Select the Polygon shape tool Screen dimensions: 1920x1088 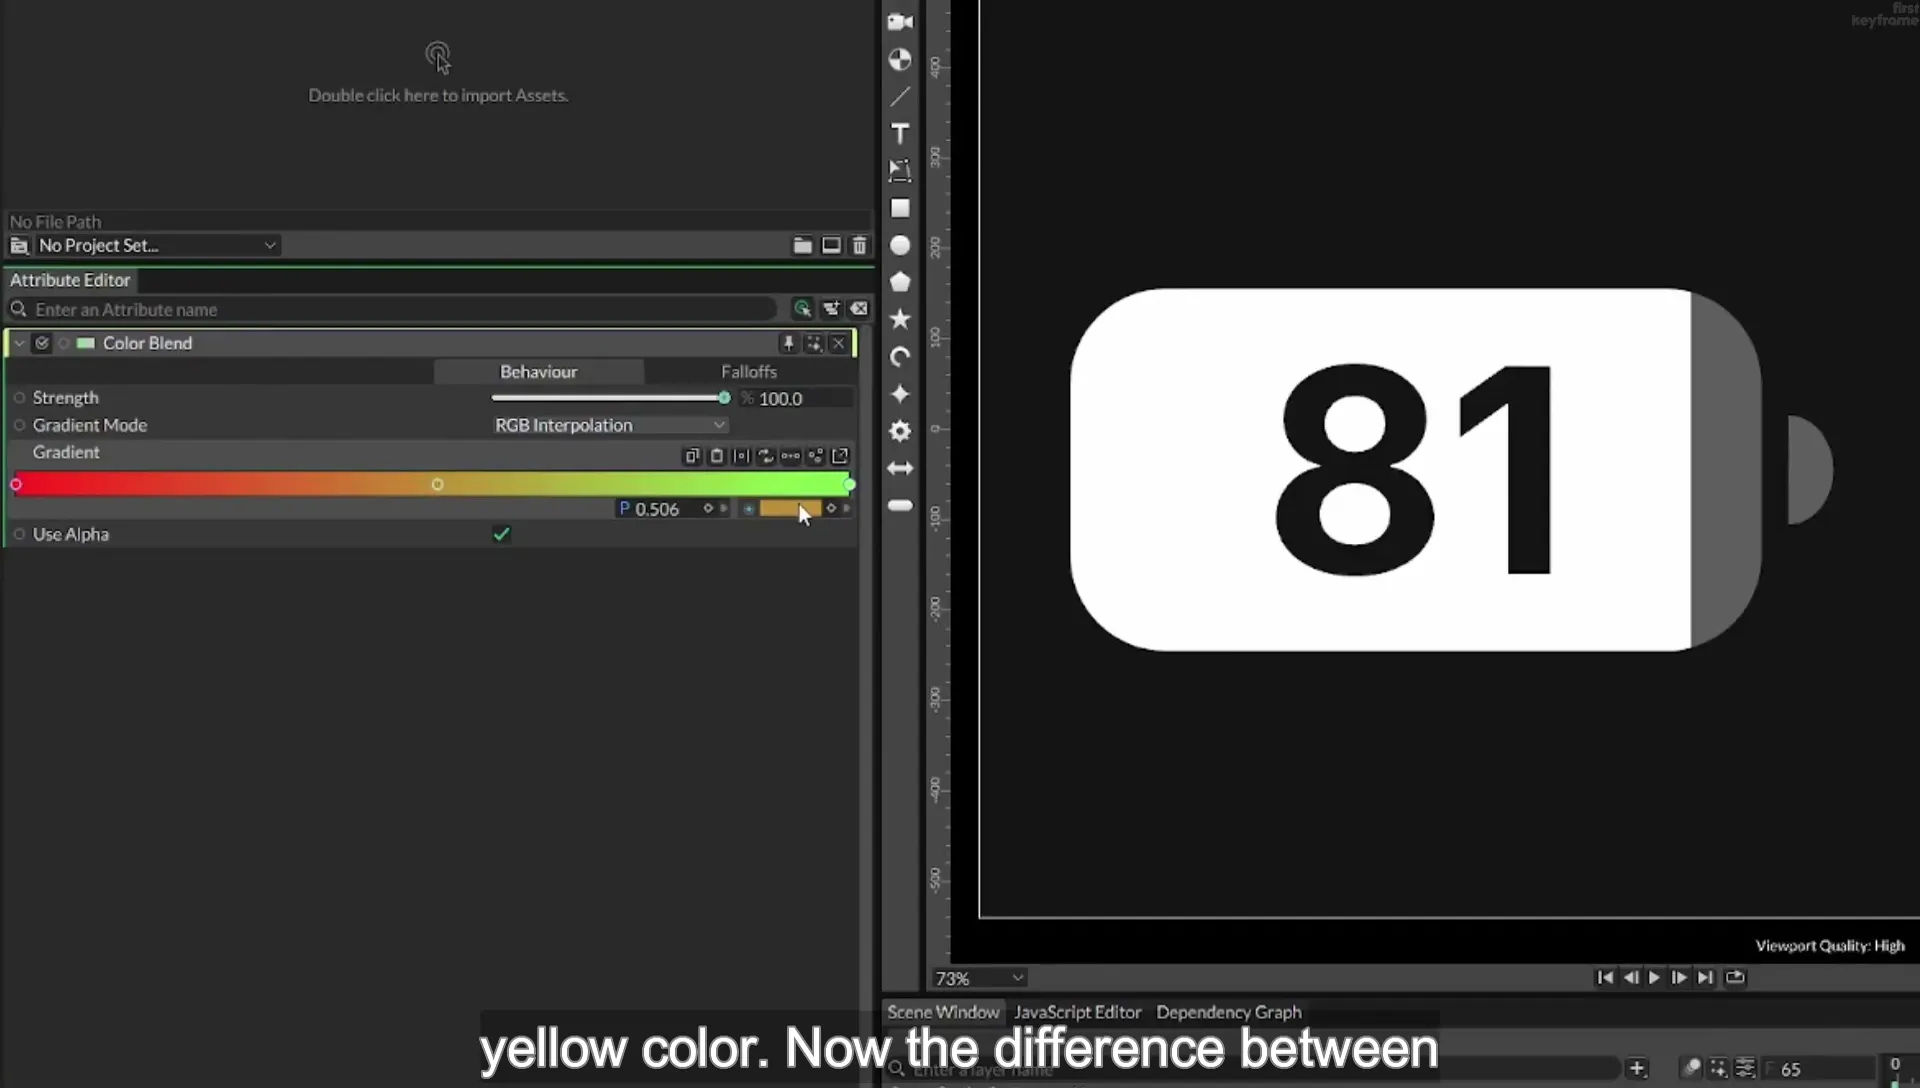tap(900, 282)
